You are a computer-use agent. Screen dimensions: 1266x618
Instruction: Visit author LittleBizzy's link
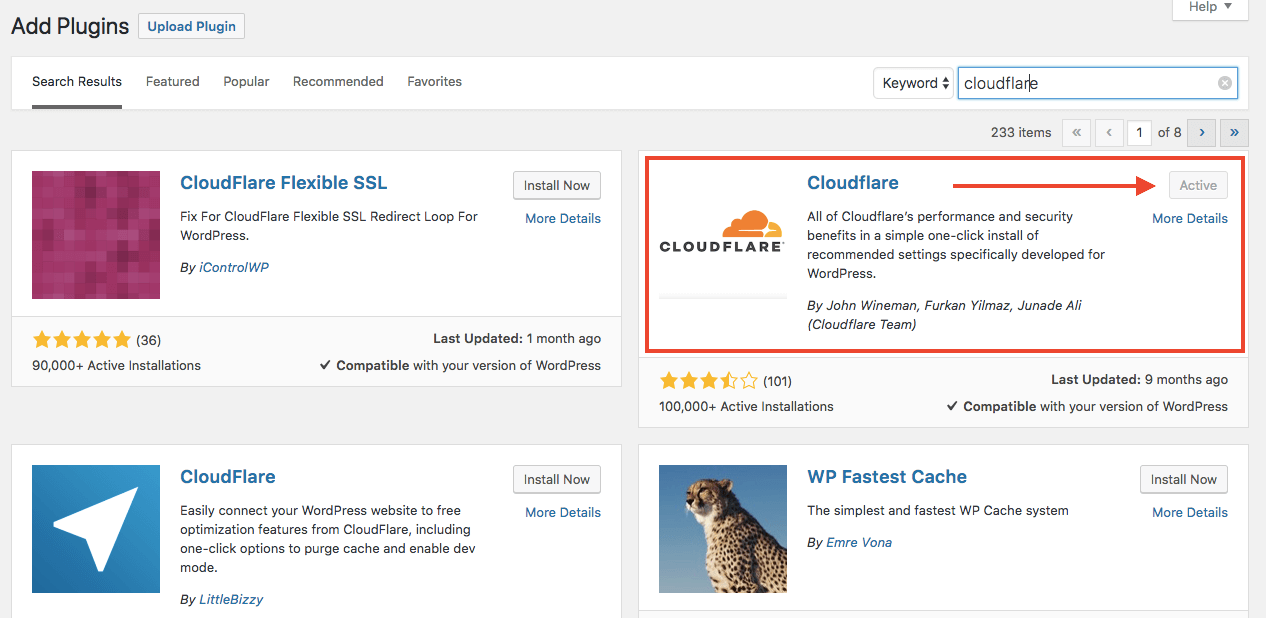tap(230, 600)
